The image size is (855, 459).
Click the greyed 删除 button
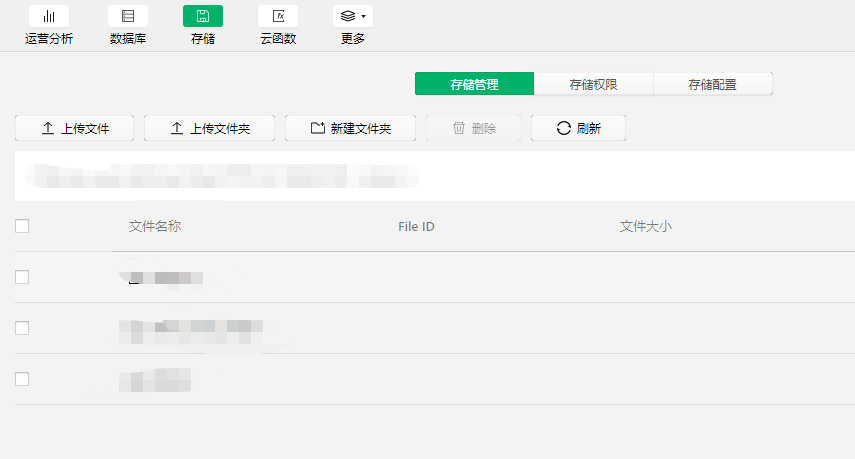tap(473, 128)
